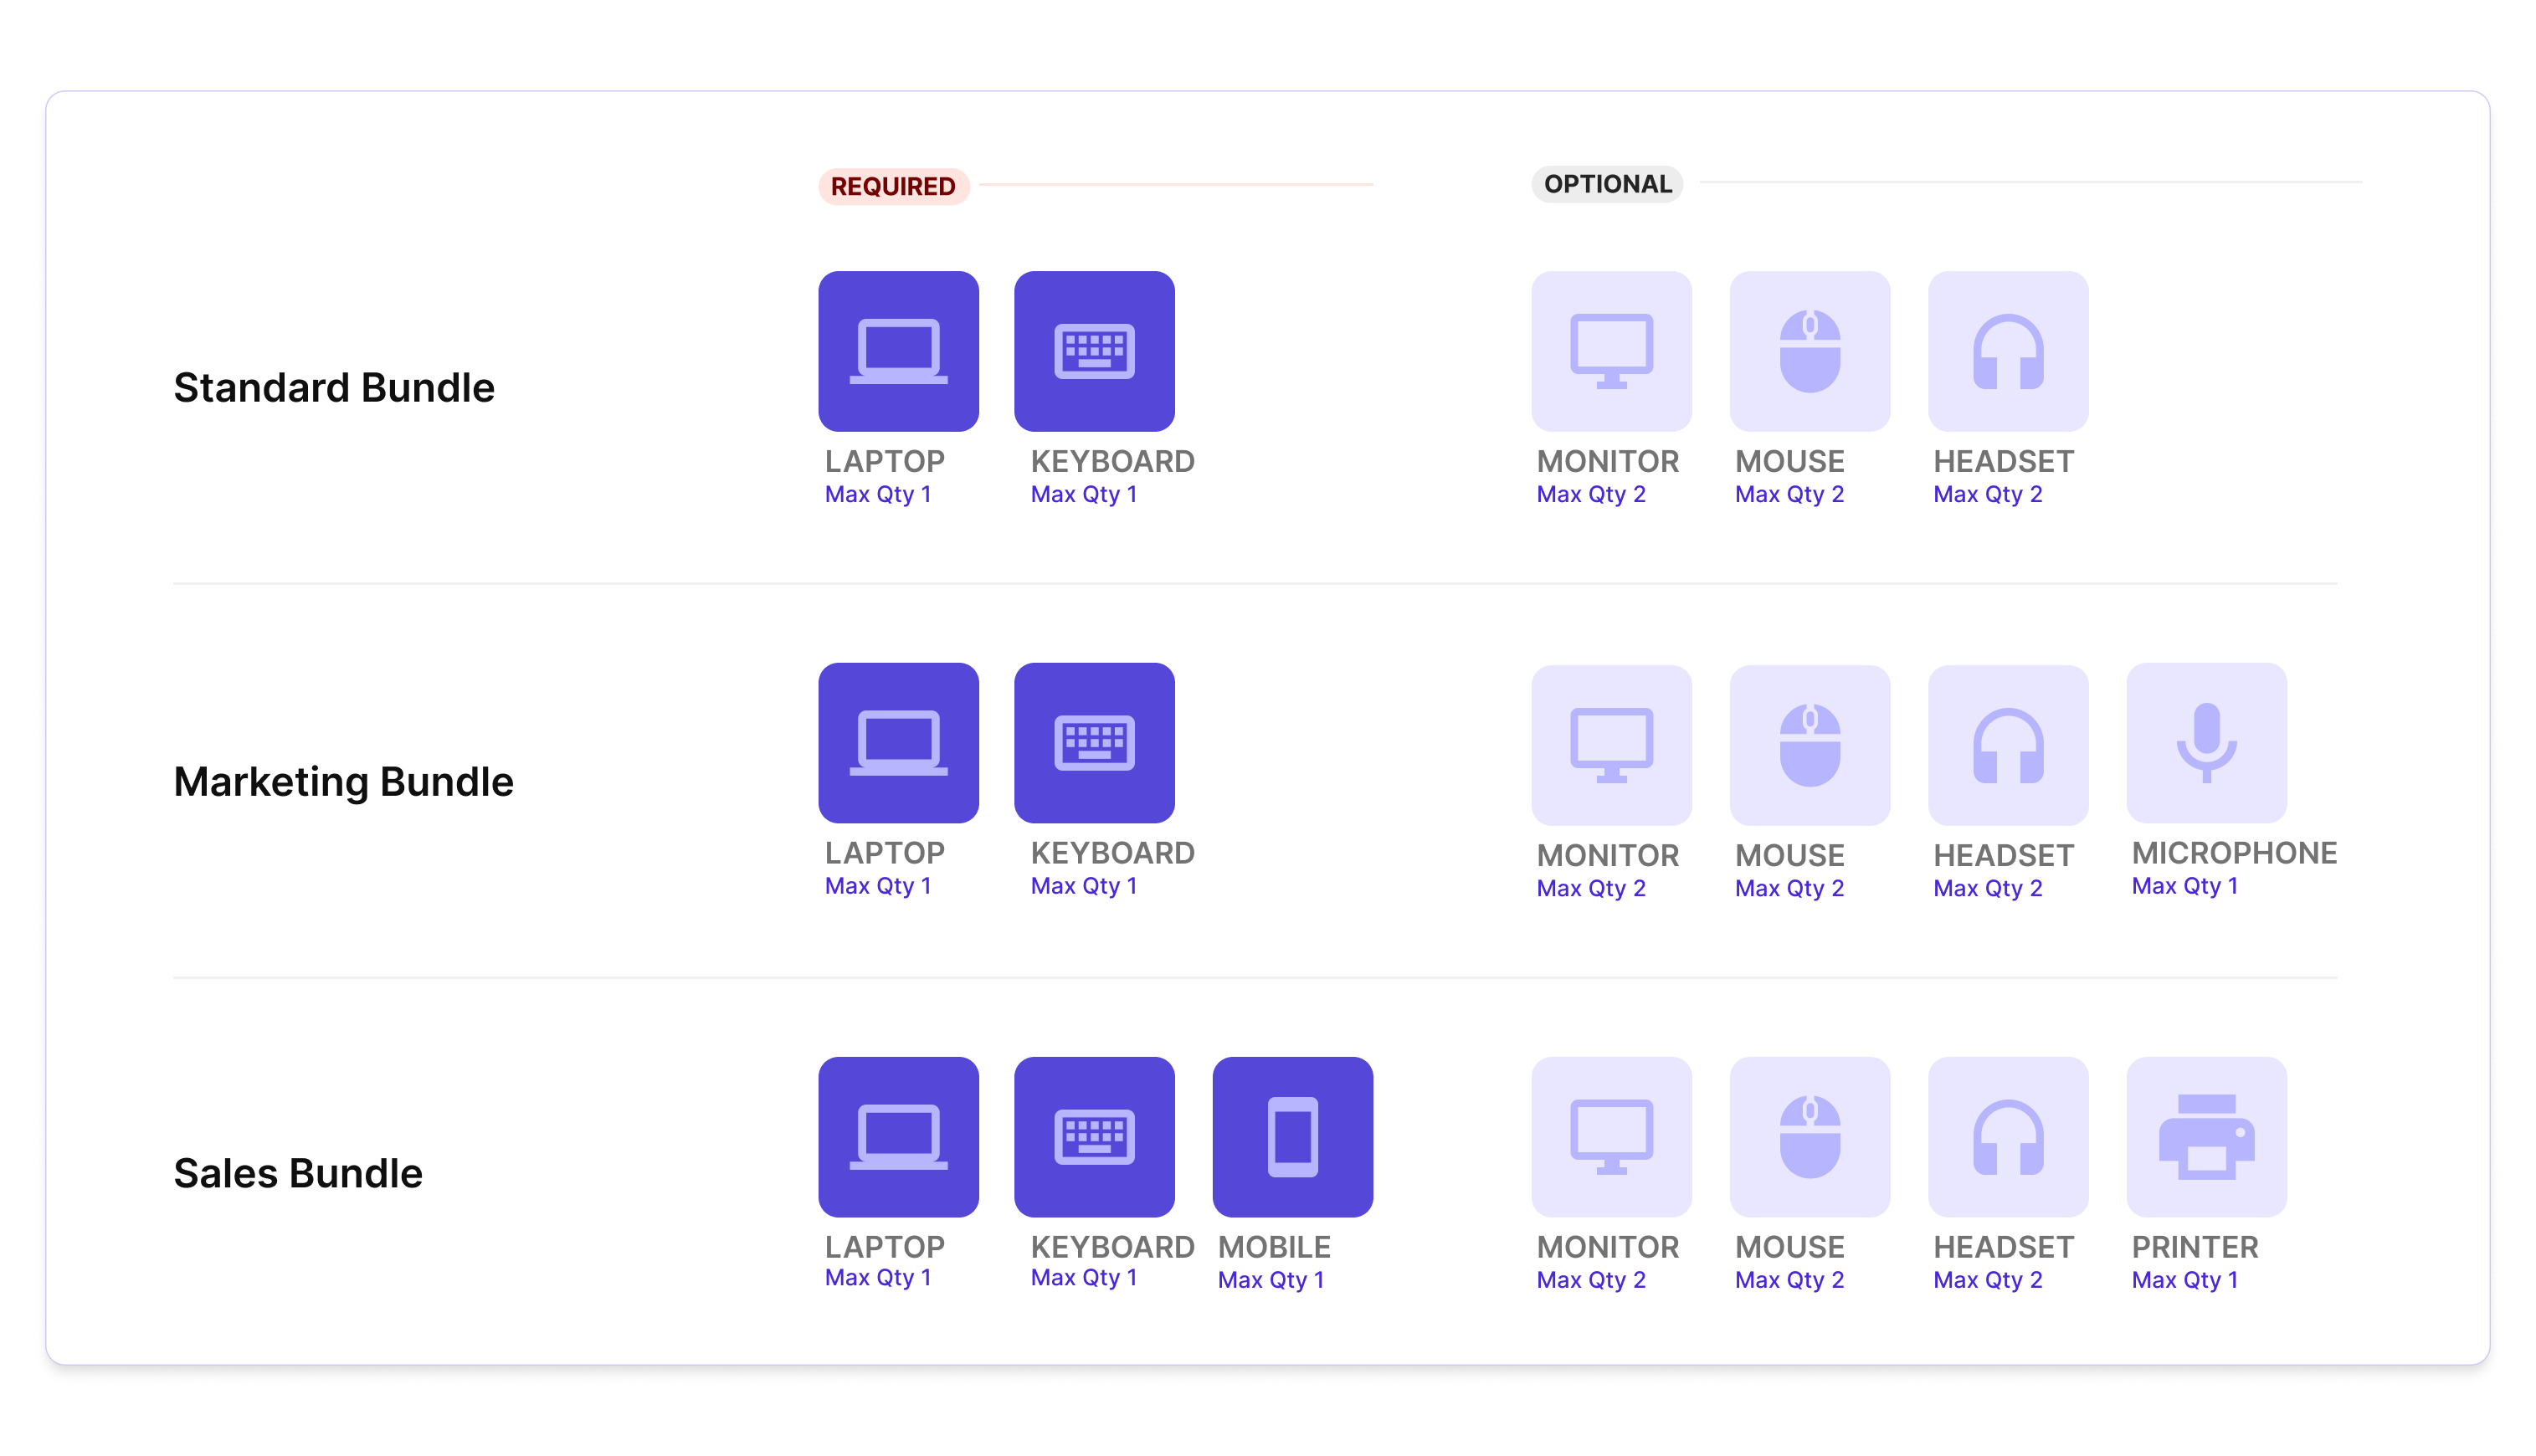The height and width of the screenshot is (1456, 2536).
Task: Click Max Qty 1 under Mobile
Action: click(x=1271, y=1281)
